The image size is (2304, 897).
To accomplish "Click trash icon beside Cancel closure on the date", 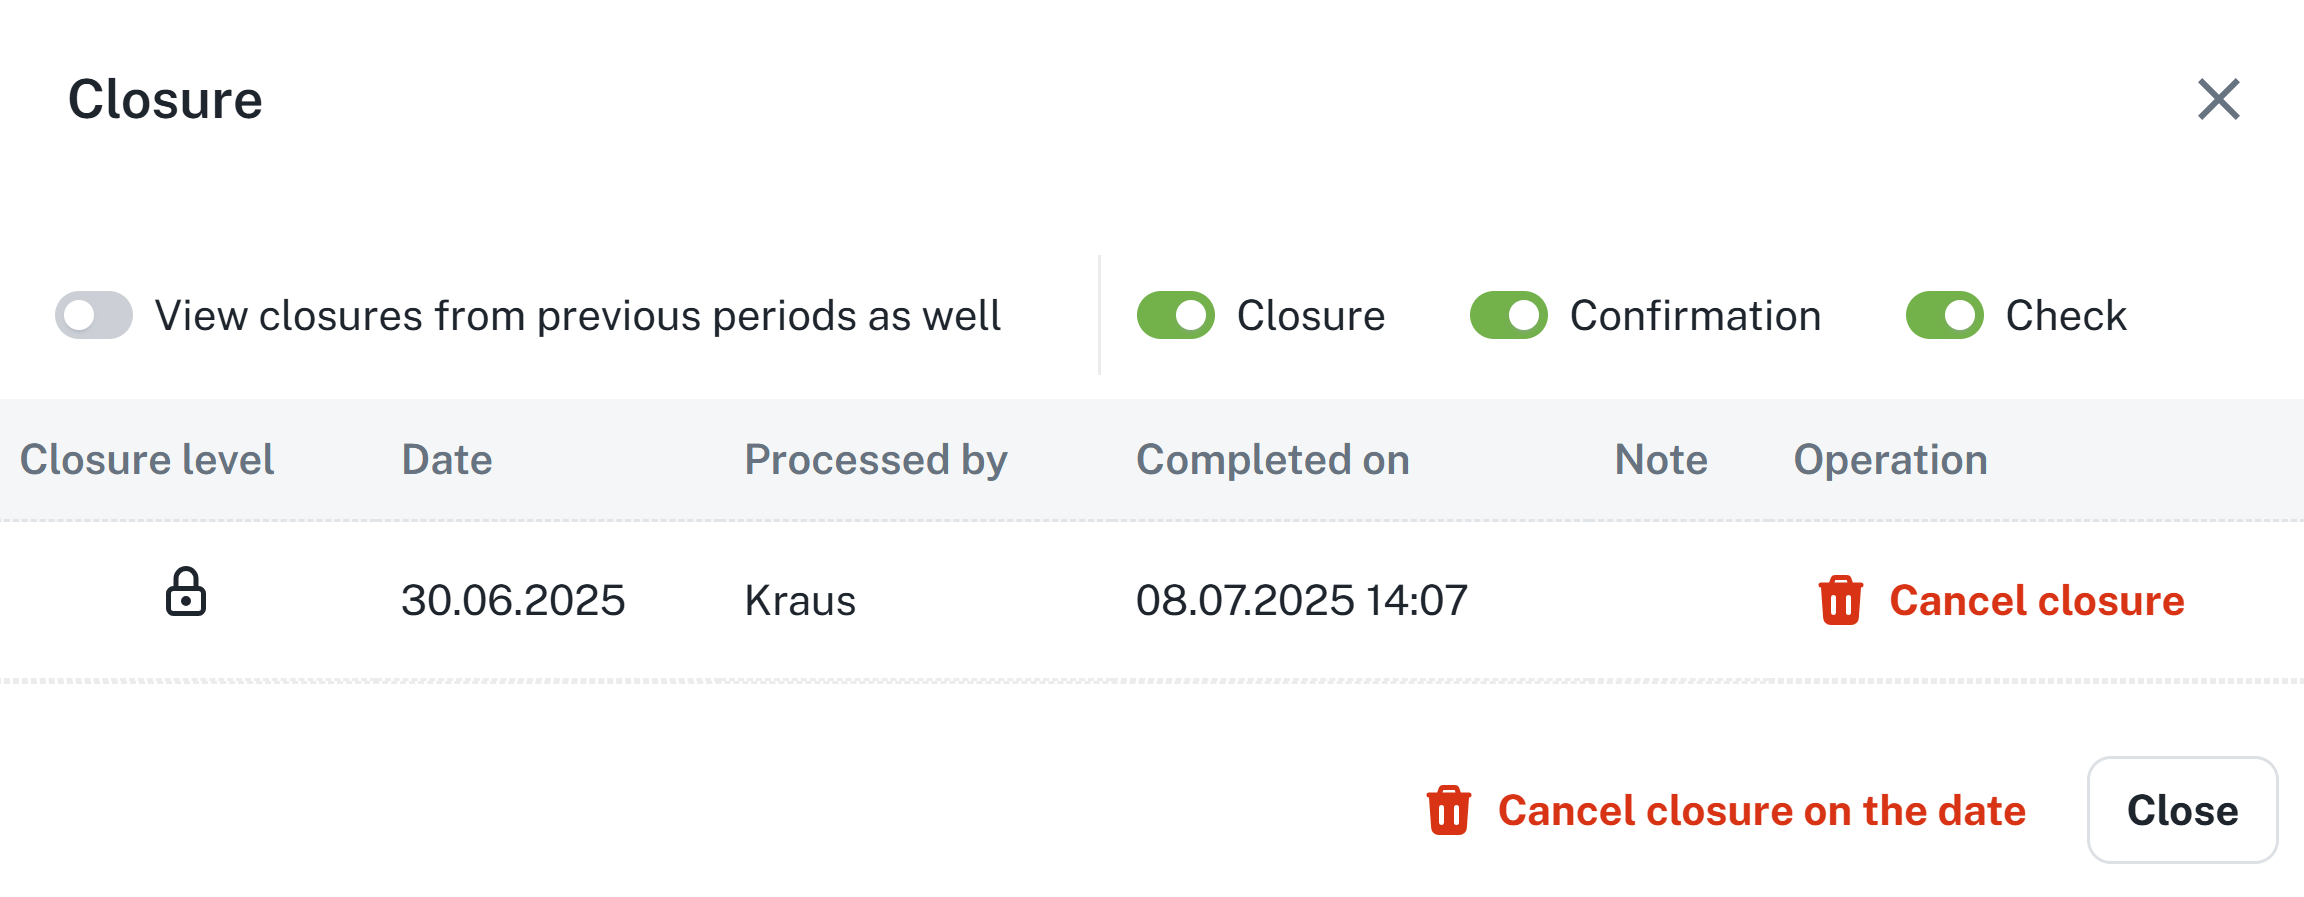I will coord(1448,810).
